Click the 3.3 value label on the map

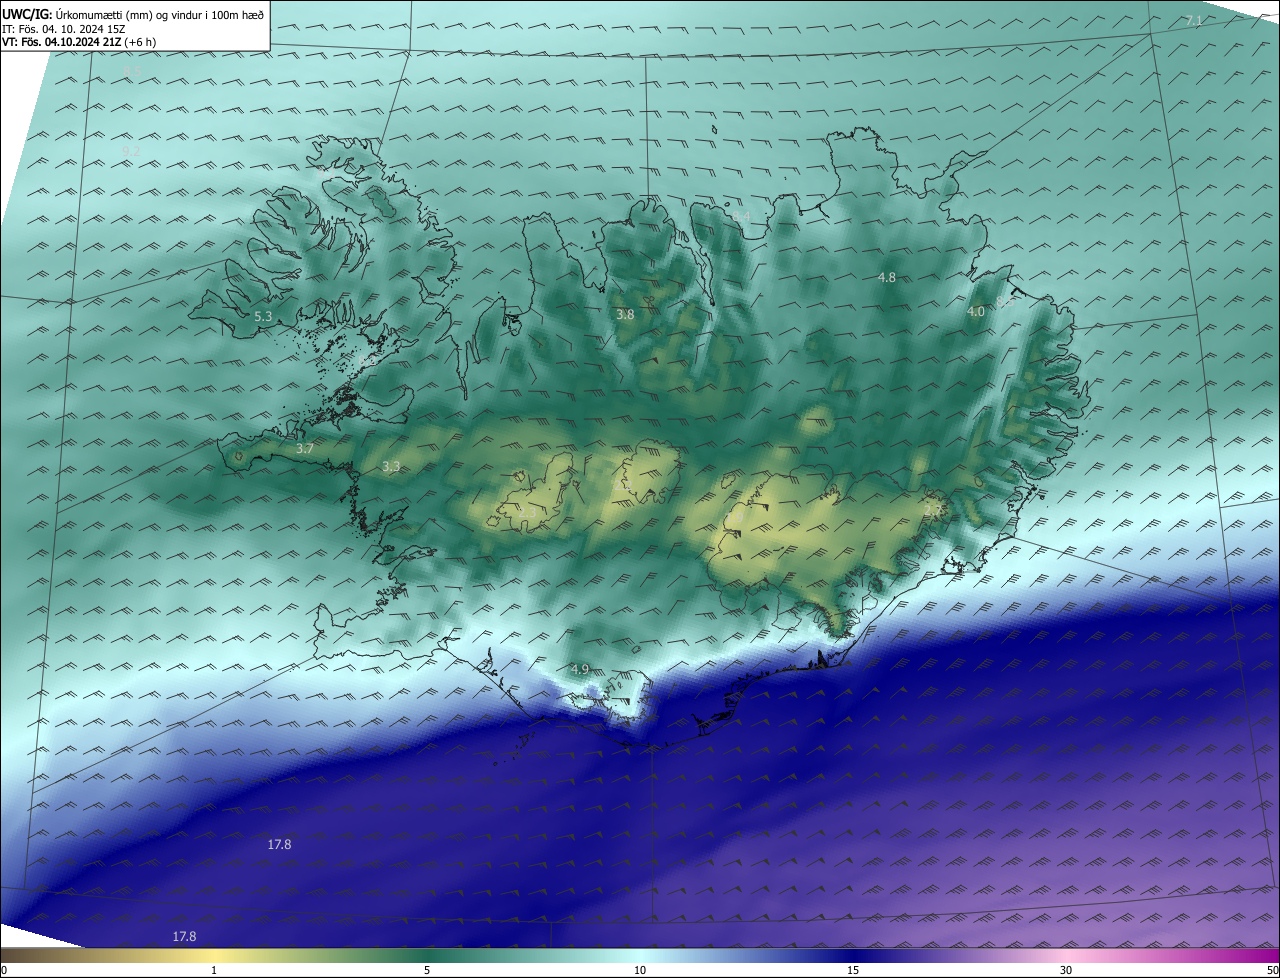pyautogui.click(x=391, y=467)
